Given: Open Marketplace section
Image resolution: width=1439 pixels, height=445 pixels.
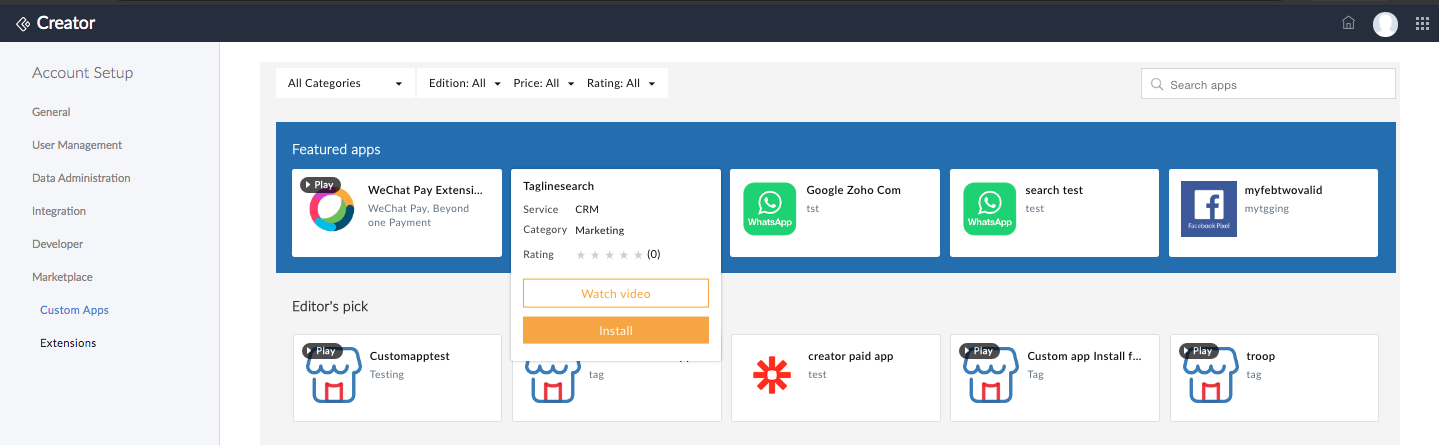Looking at the screenshot, I should tap(62, 277).
